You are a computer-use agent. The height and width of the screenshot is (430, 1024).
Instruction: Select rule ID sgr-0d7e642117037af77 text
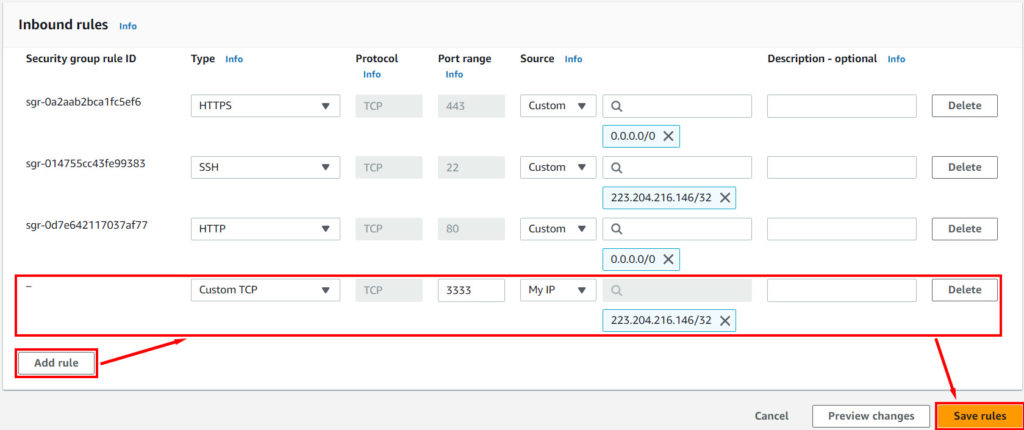tap(85, 225)
